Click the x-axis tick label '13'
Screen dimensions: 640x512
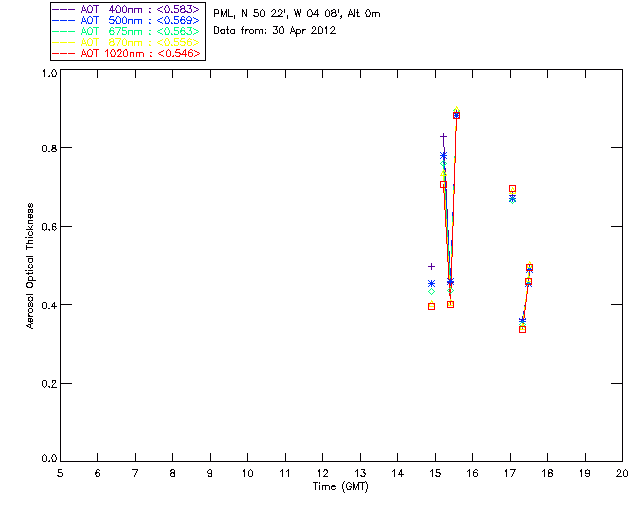360,473
